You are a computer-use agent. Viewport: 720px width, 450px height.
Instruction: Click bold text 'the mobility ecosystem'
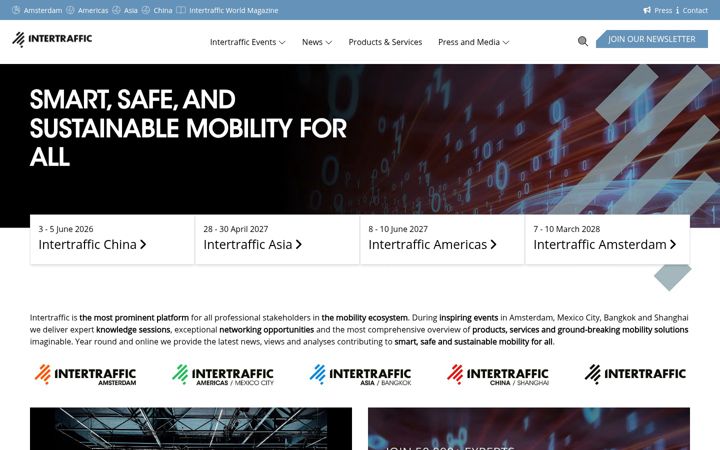(x=364, y=317)
